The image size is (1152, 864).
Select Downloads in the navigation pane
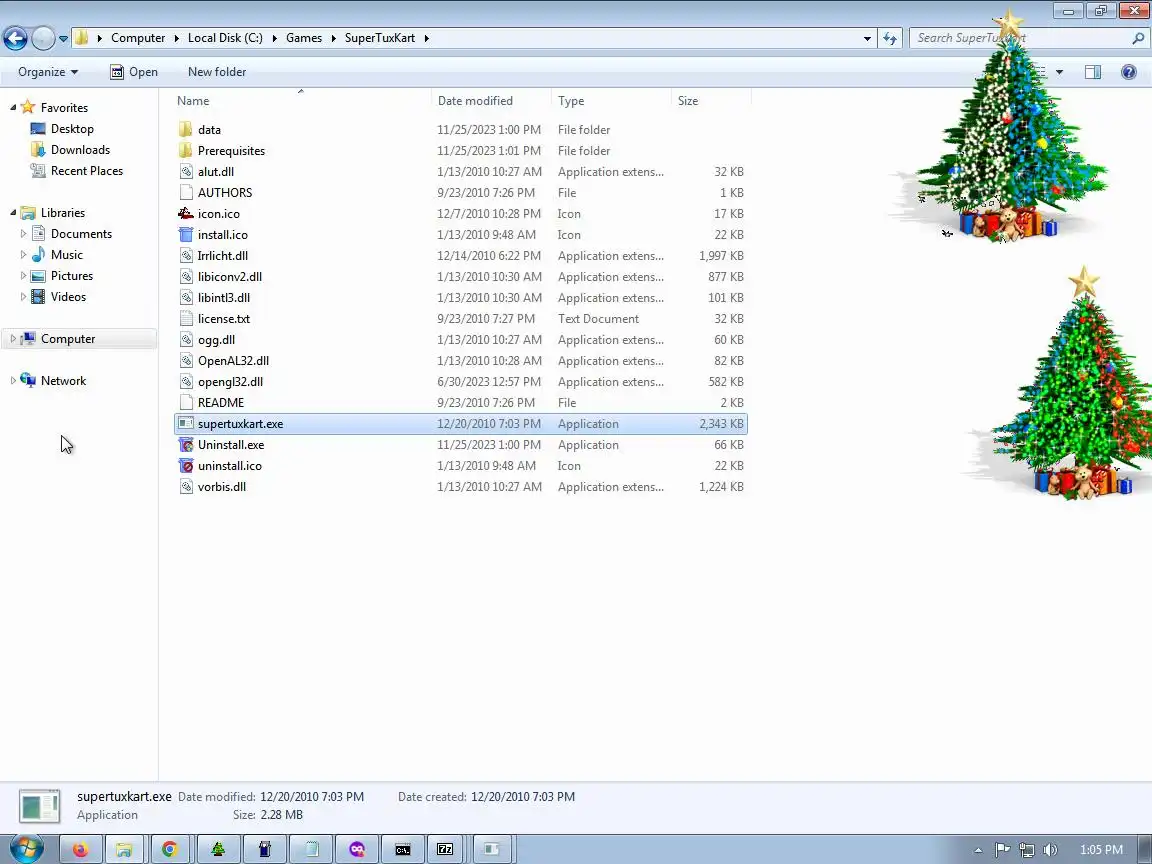80,150
